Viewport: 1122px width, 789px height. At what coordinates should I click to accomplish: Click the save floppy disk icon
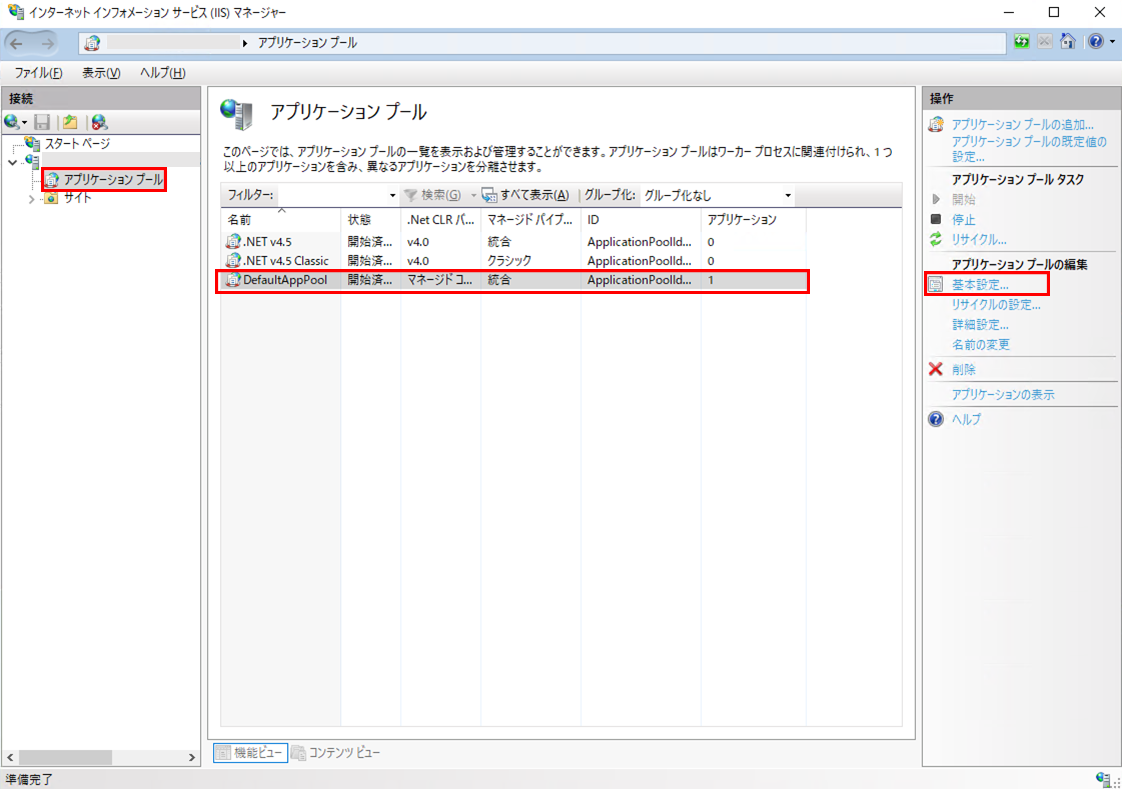click(x=42, y=122)
